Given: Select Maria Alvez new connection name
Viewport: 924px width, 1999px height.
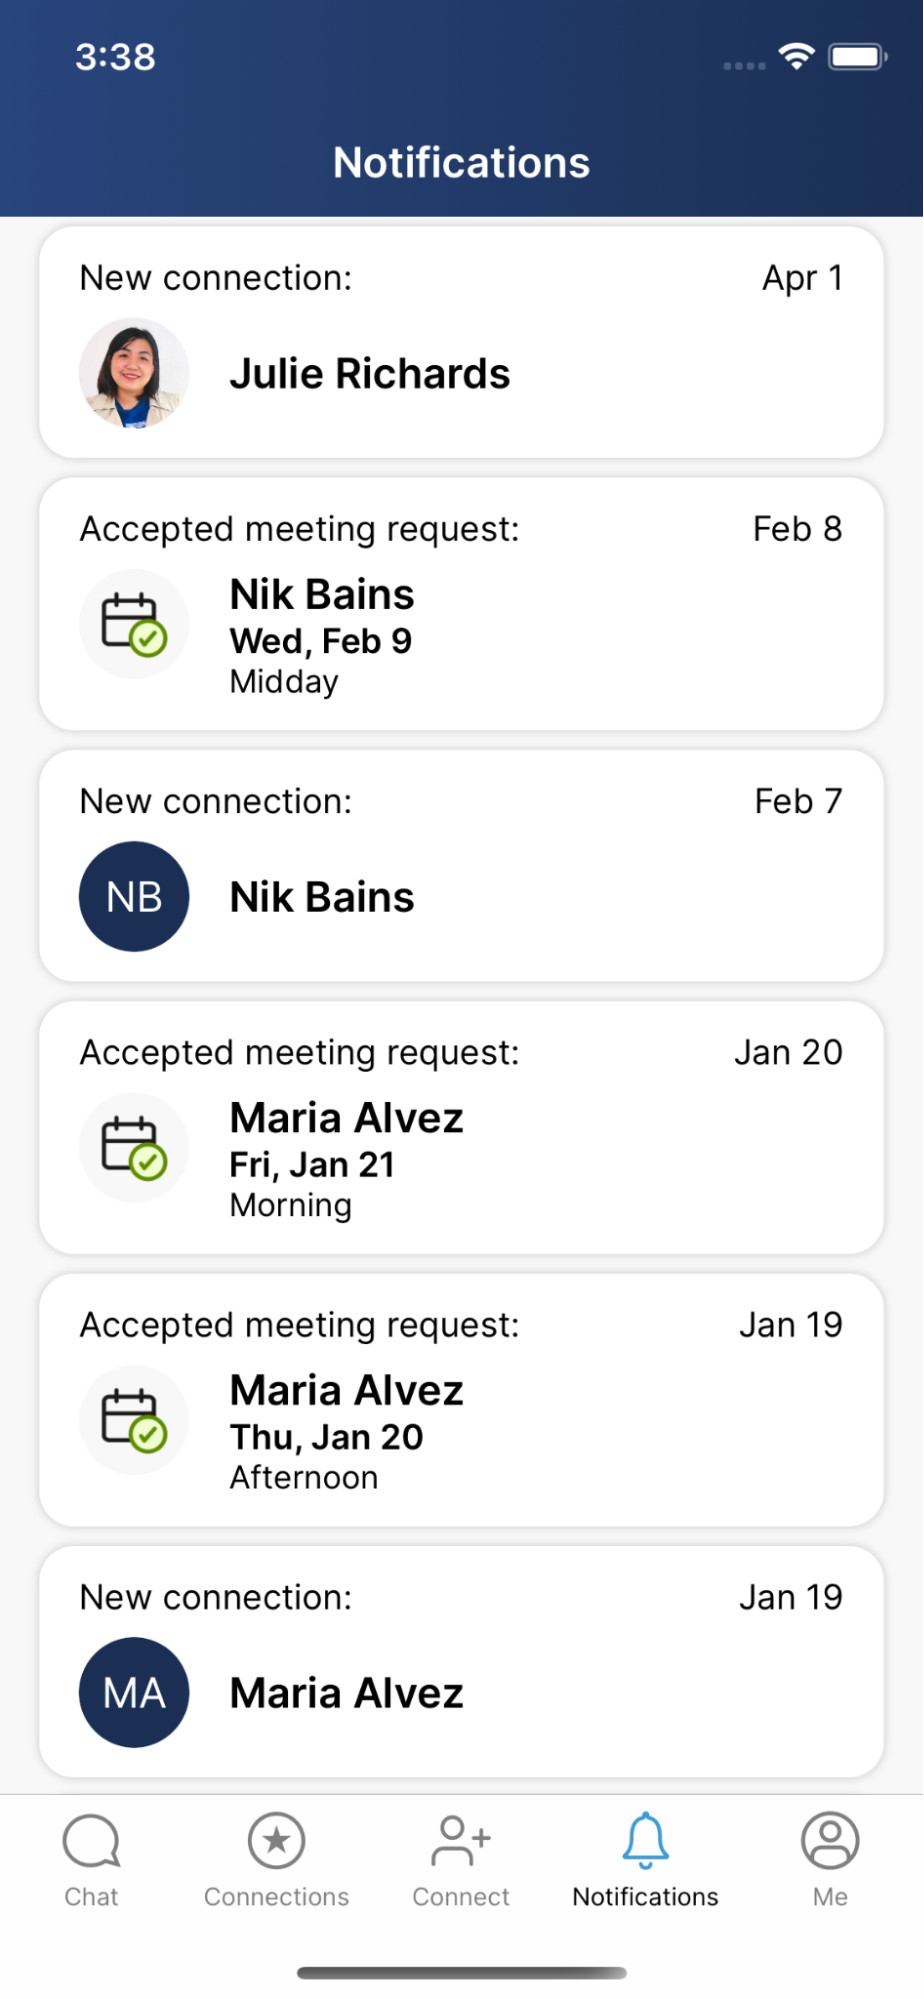Looking at the screenshot, I should point(347,1693).
